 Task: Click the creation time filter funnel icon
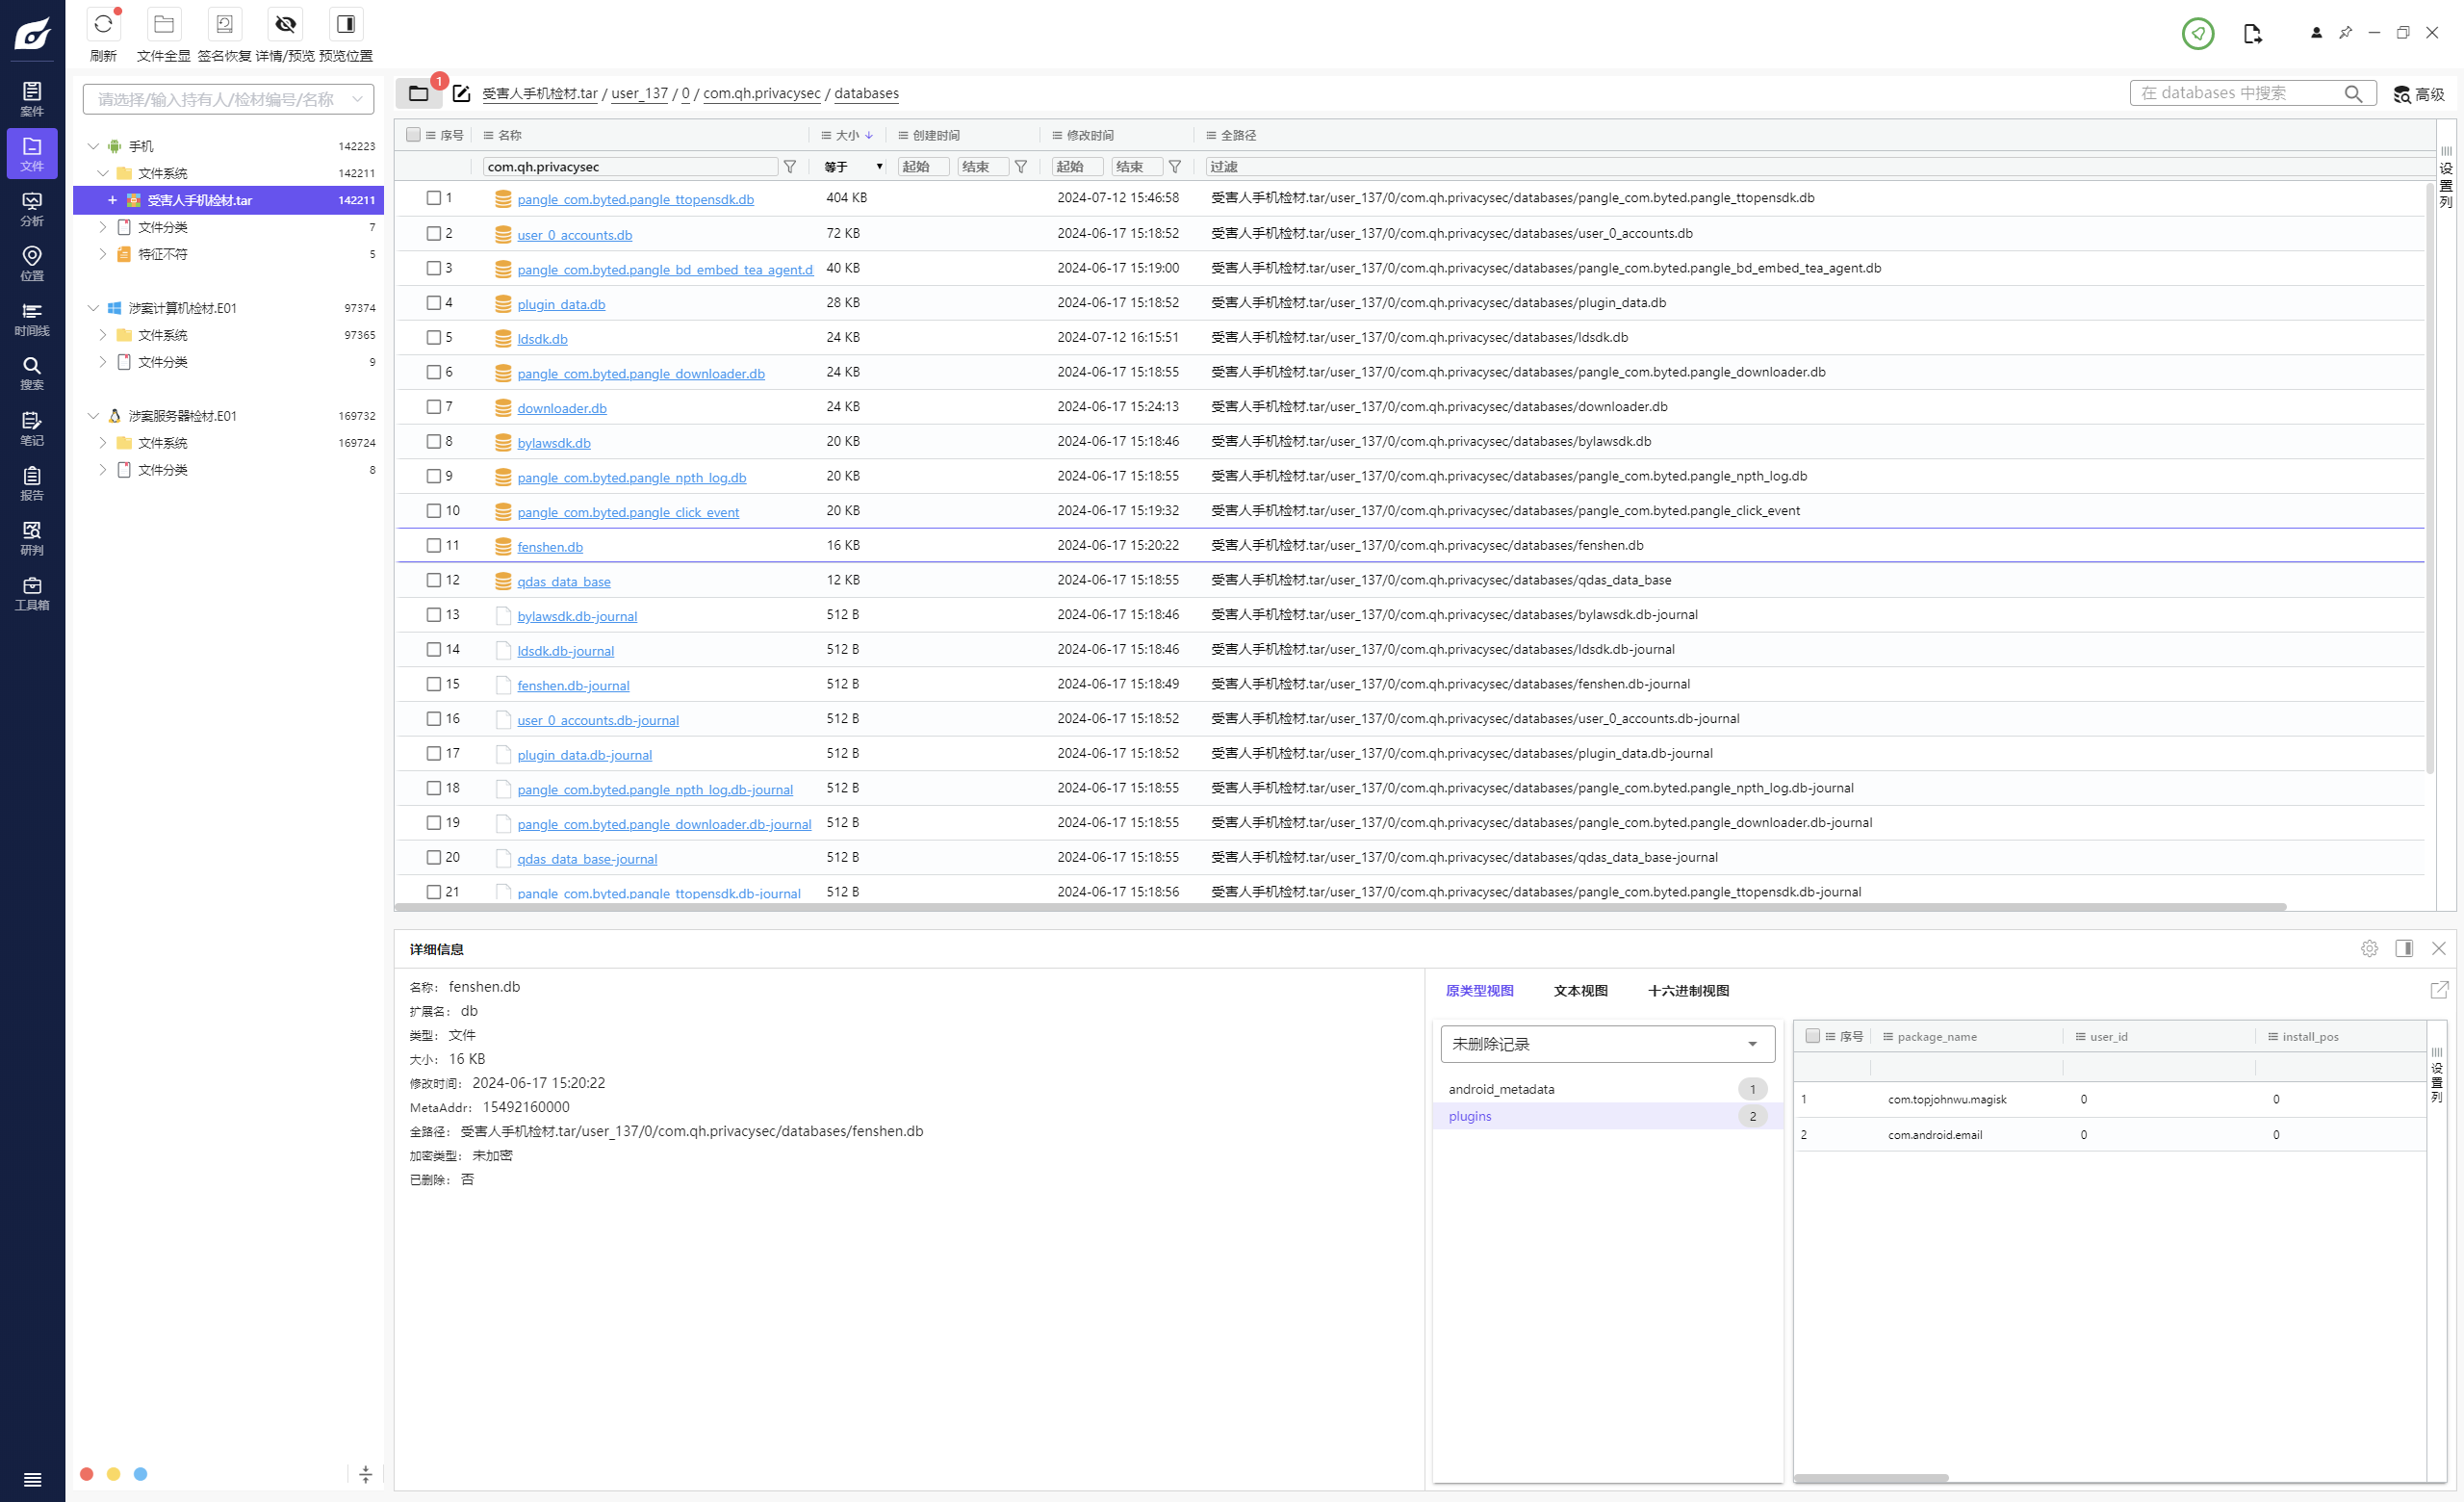(1021, 167)
